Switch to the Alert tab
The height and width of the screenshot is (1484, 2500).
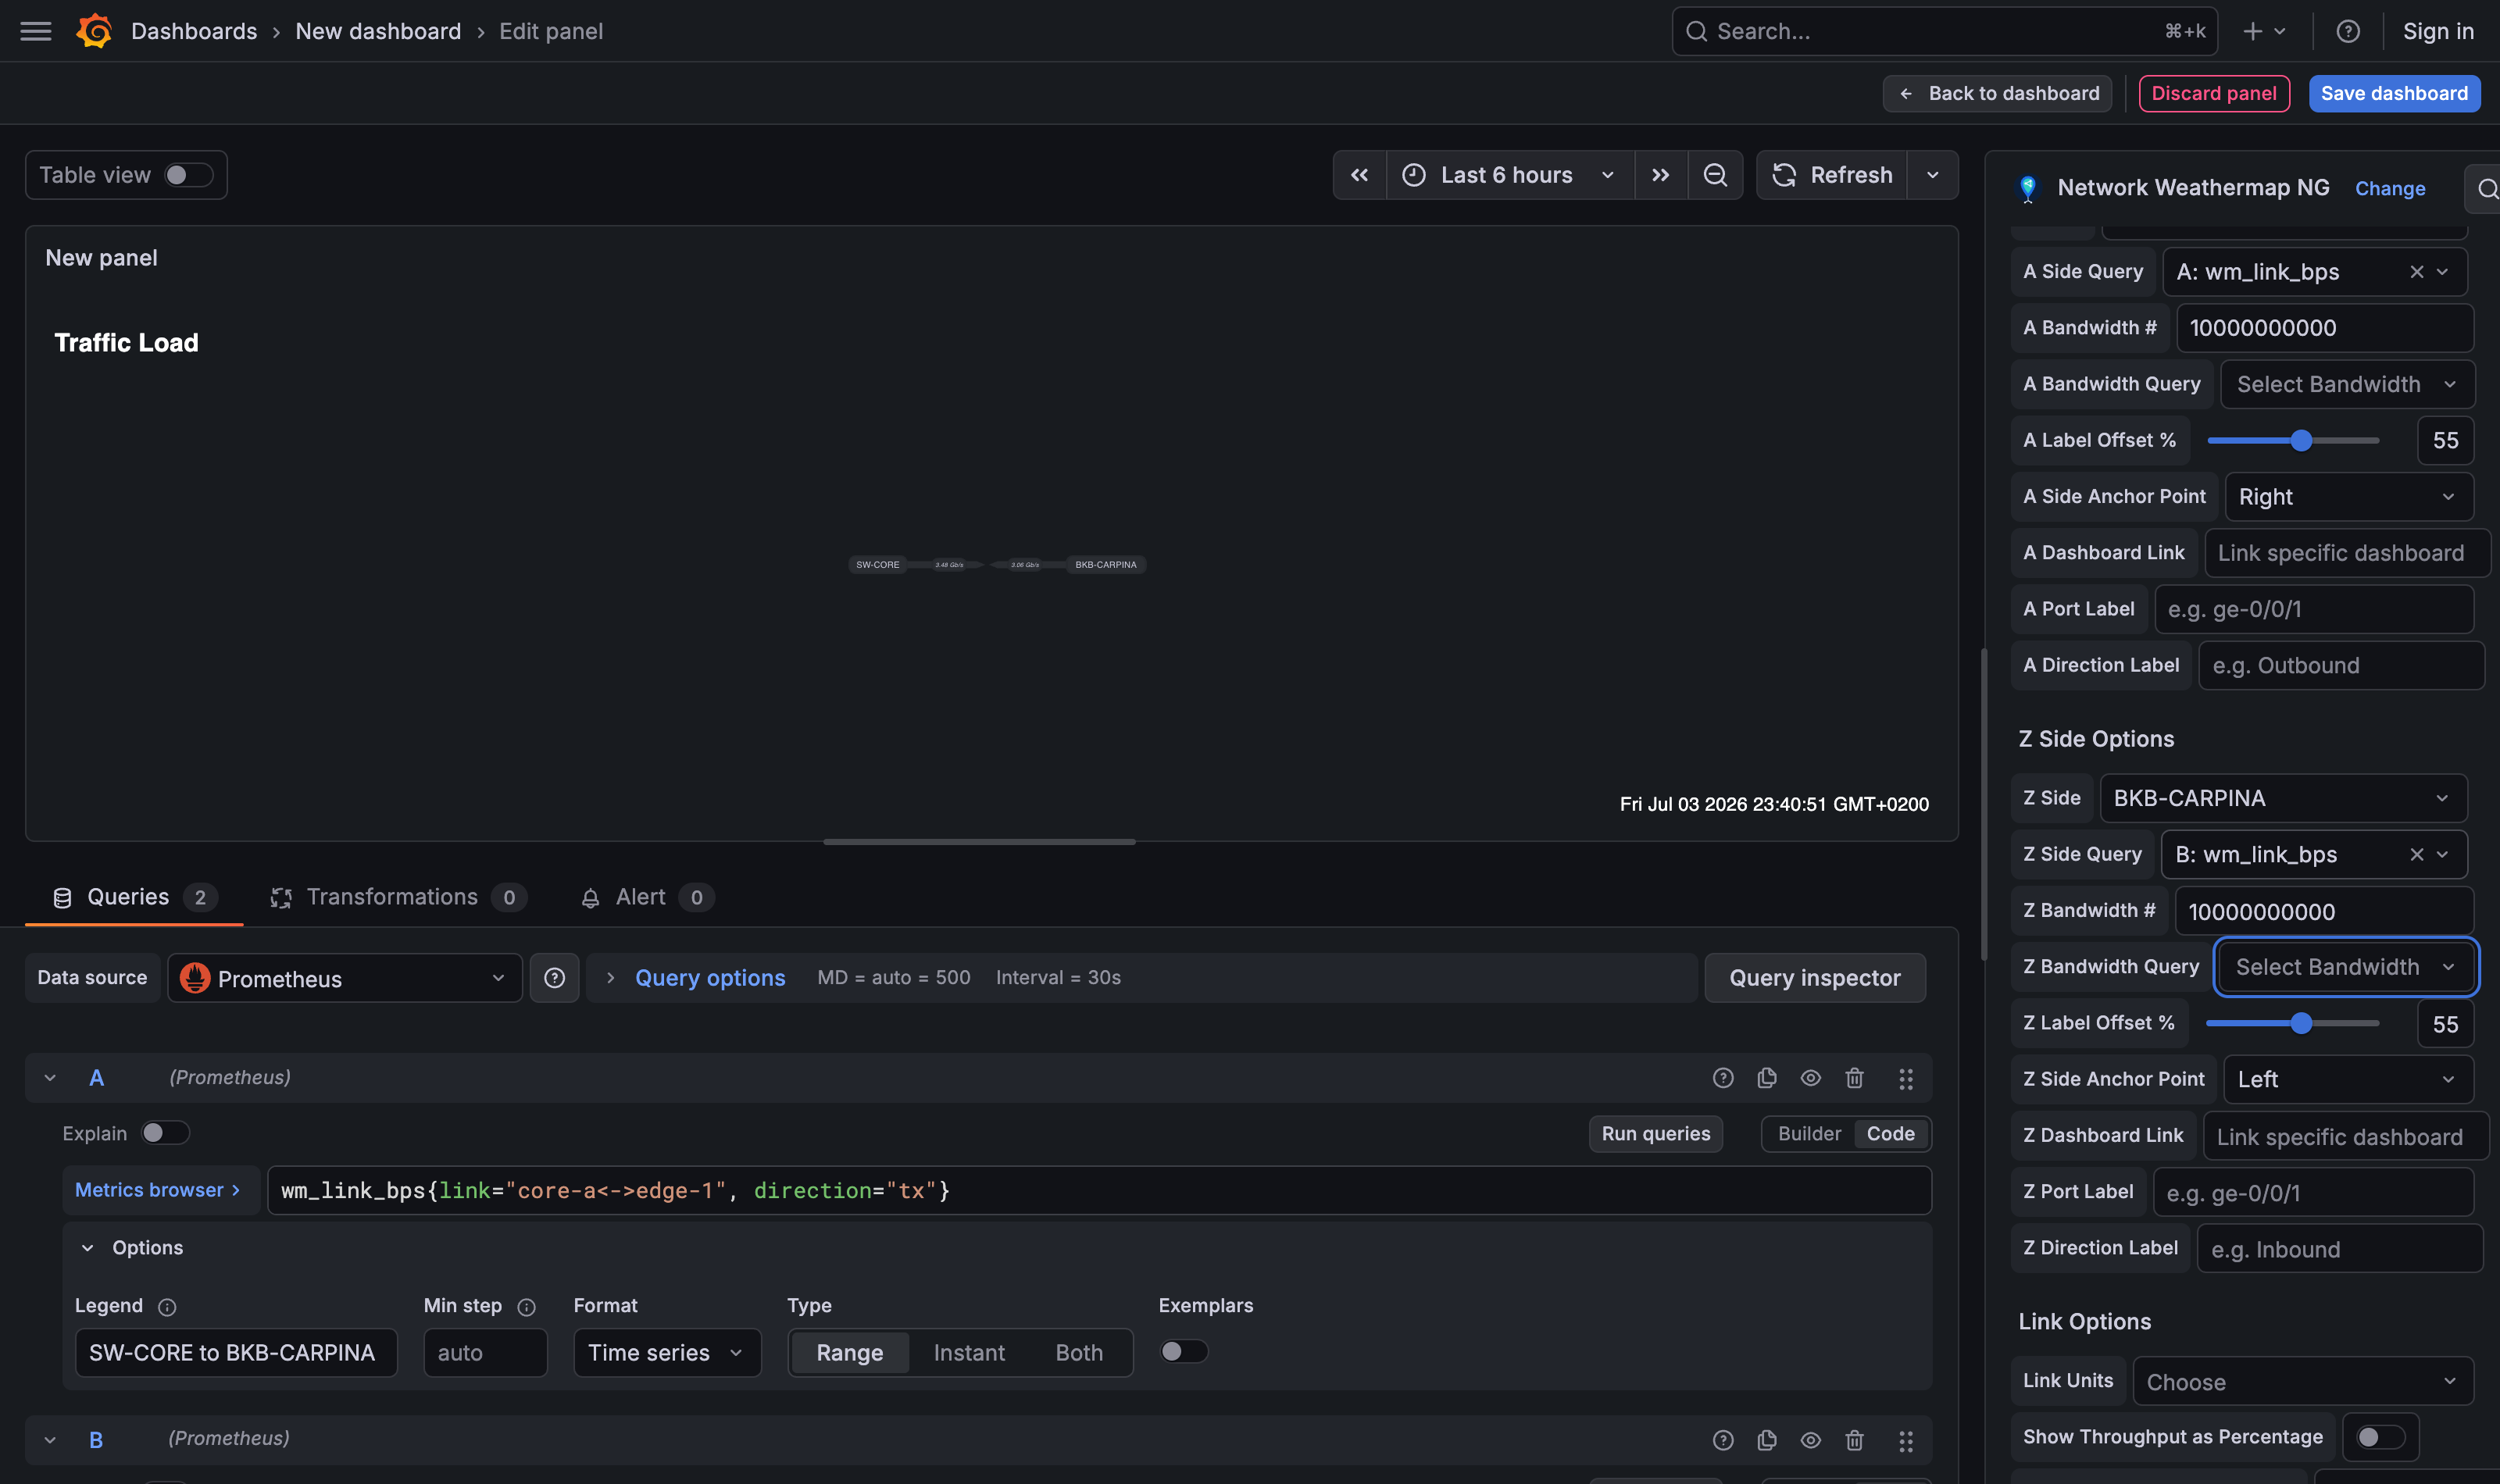point(647,897)
